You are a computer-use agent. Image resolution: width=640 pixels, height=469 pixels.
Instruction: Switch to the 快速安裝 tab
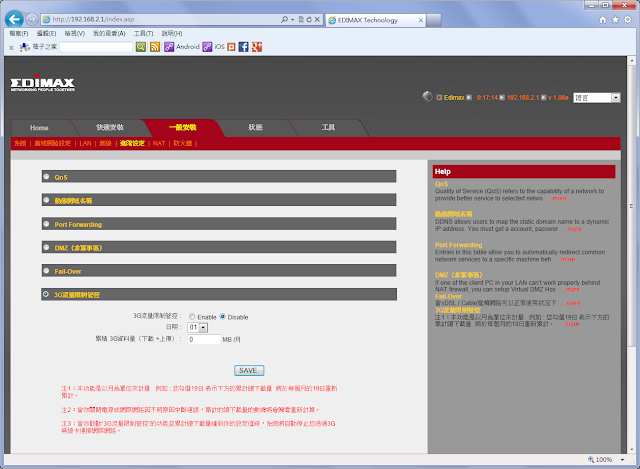pyautogui.click(x=110, y=128)
